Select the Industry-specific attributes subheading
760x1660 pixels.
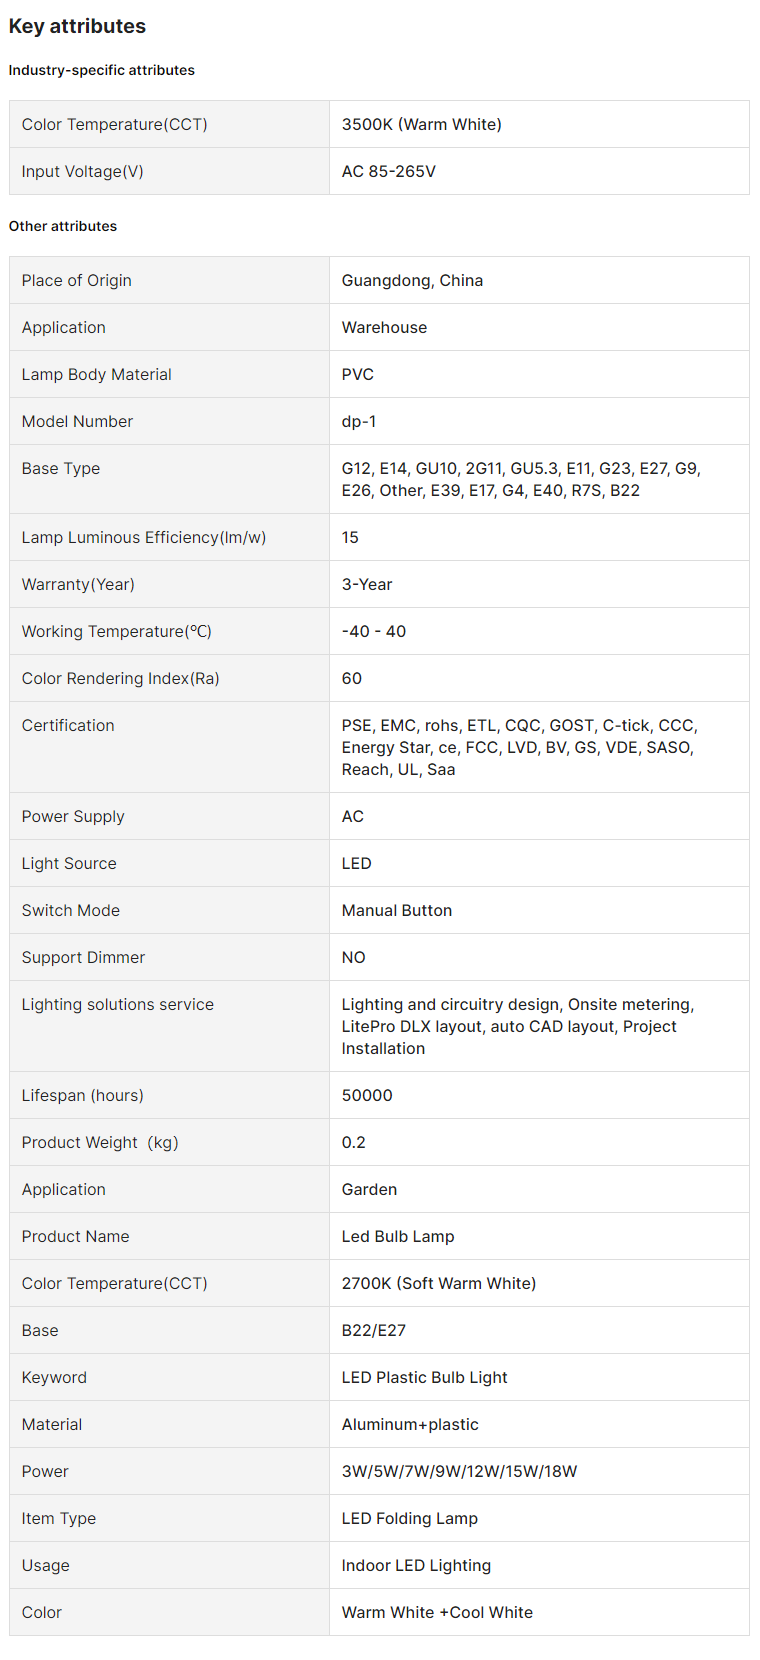click(101, 70)
